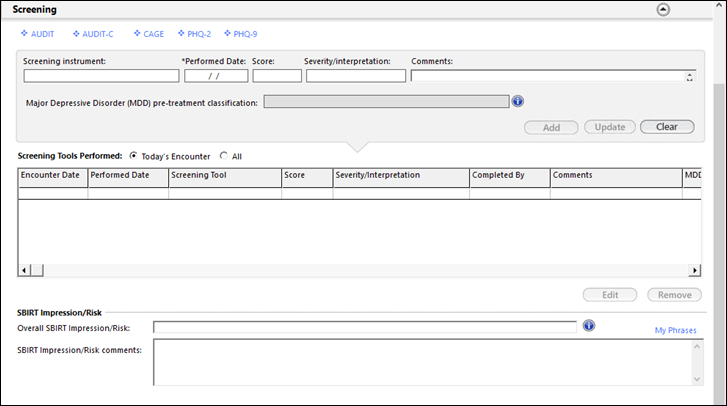Click the table's right scroll arrow
Screen dimensions: 727x406
coord(695,270)
